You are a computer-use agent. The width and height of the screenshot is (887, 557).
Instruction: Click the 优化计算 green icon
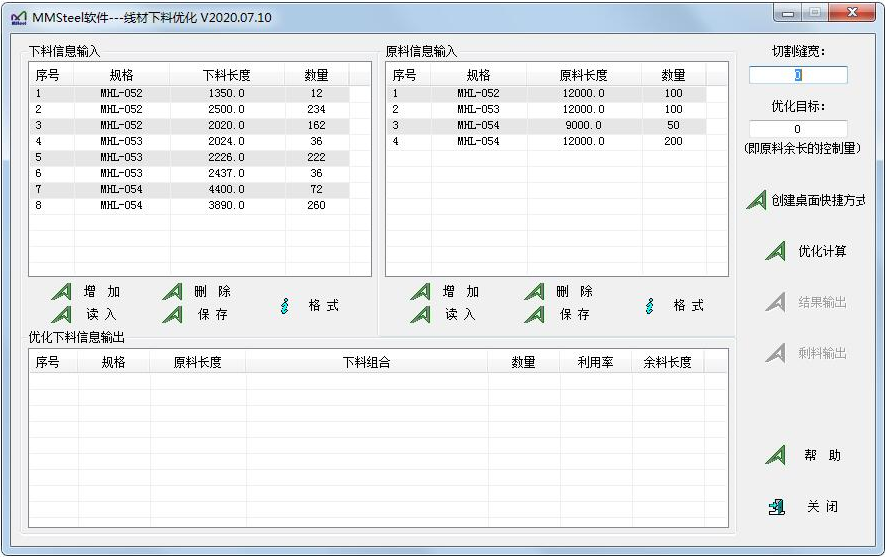click(776, 251)
